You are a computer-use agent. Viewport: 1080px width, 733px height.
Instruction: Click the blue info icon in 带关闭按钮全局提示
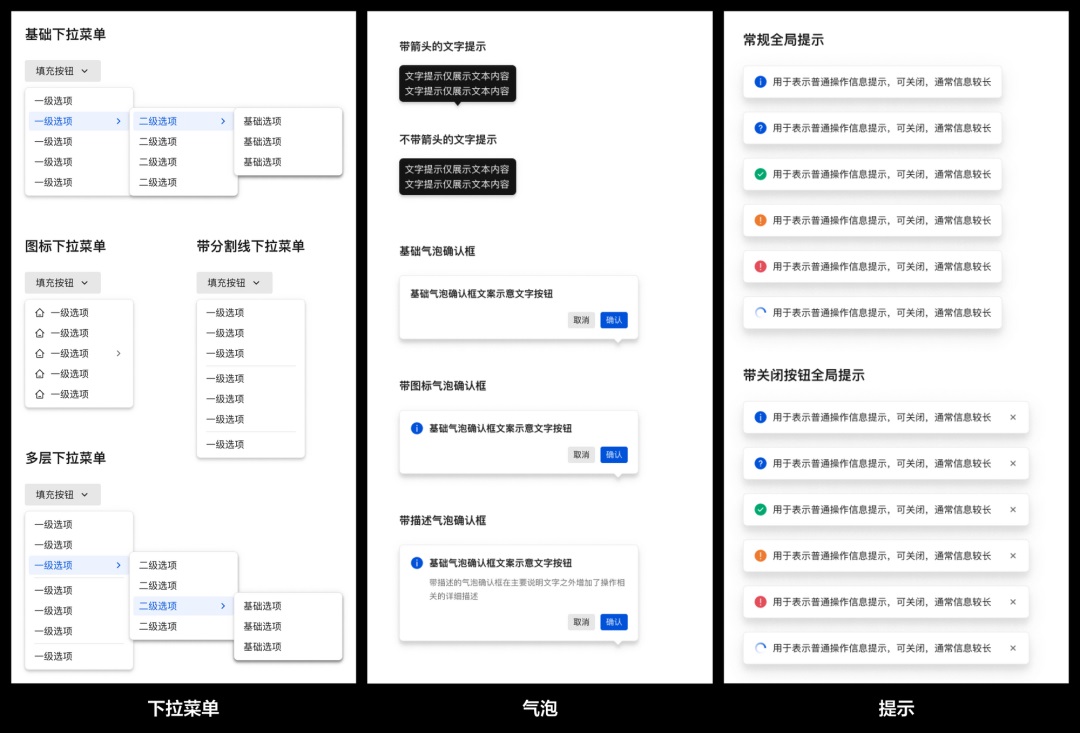[760, 417]
